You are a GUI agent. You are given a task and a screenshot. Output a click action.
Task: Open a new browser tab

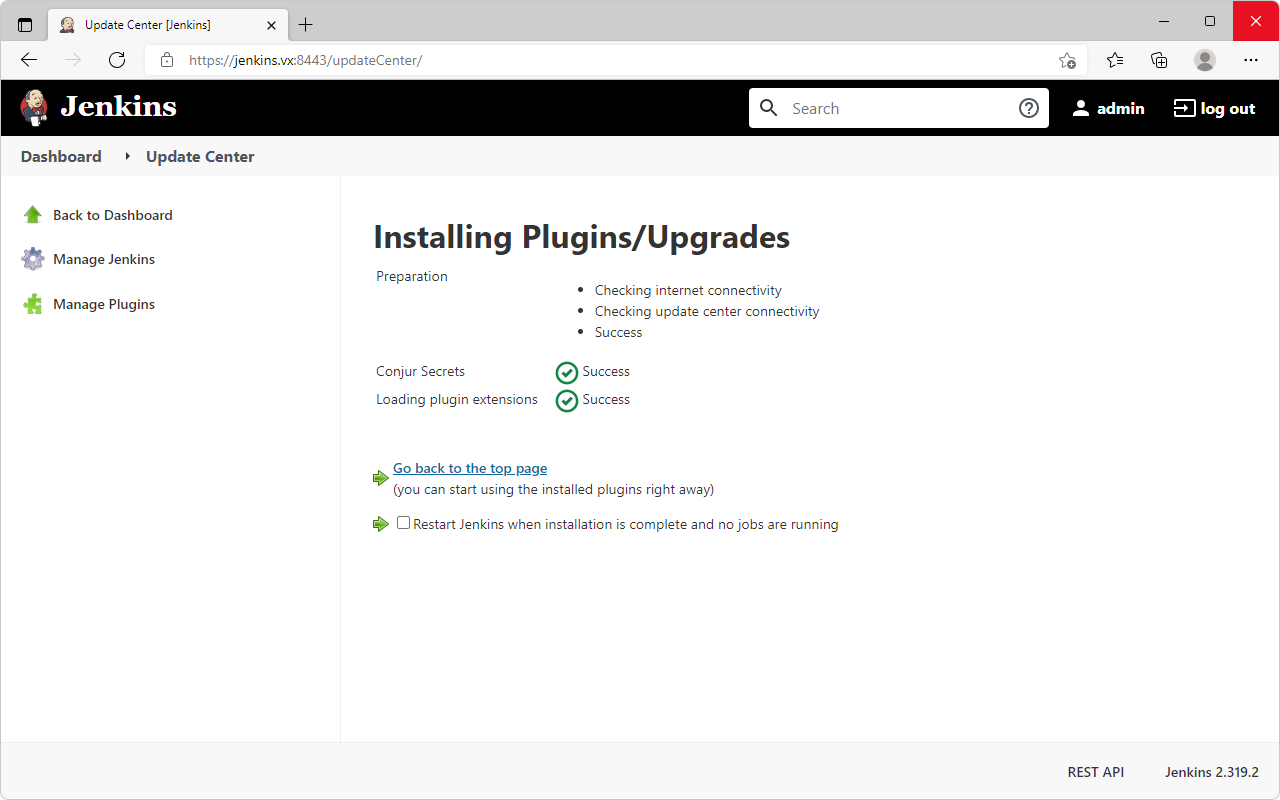pos(306,25)
